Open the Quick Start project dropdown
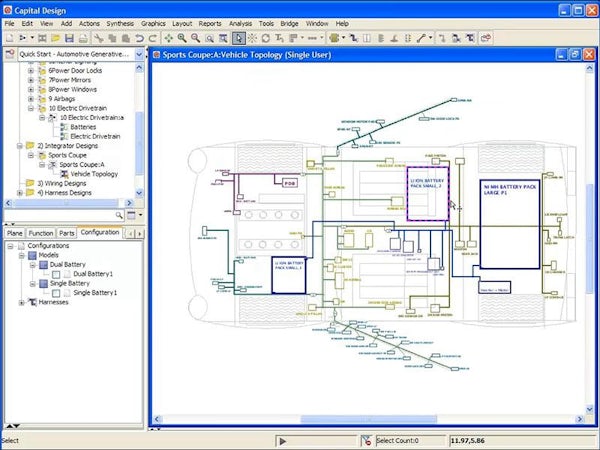This screenshot has width=600, height=450. click(139, 54)
